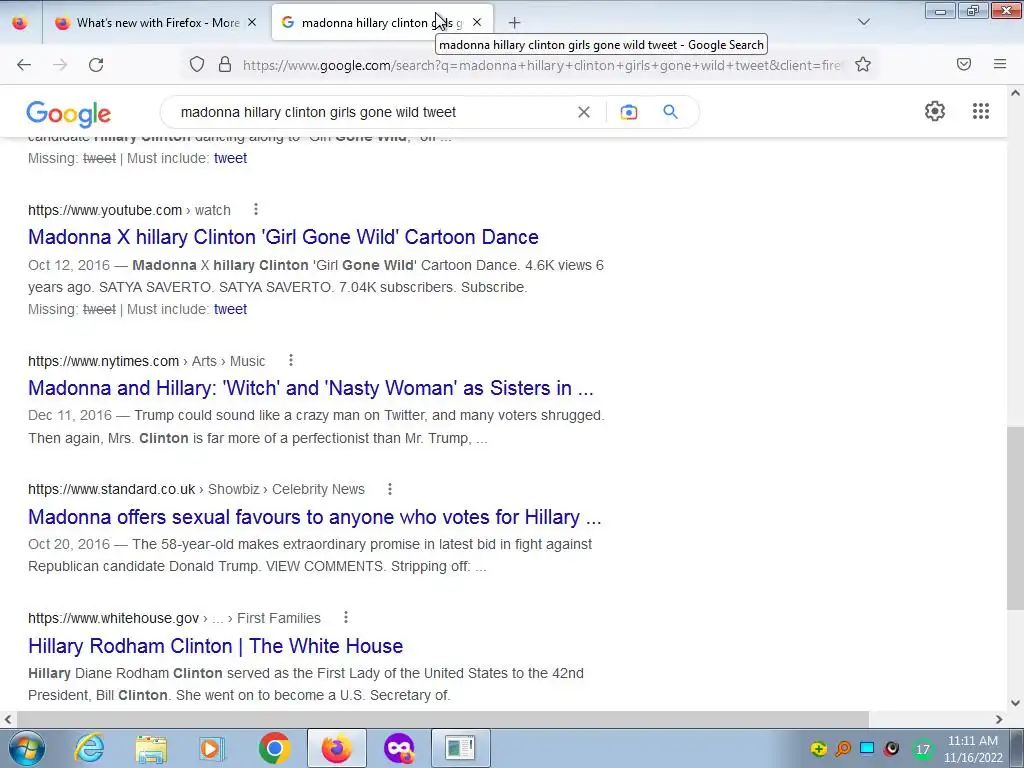Click the horizontal scrollbar at bottom
Viewport: 1024px width, 768px height.
(441, 719)
